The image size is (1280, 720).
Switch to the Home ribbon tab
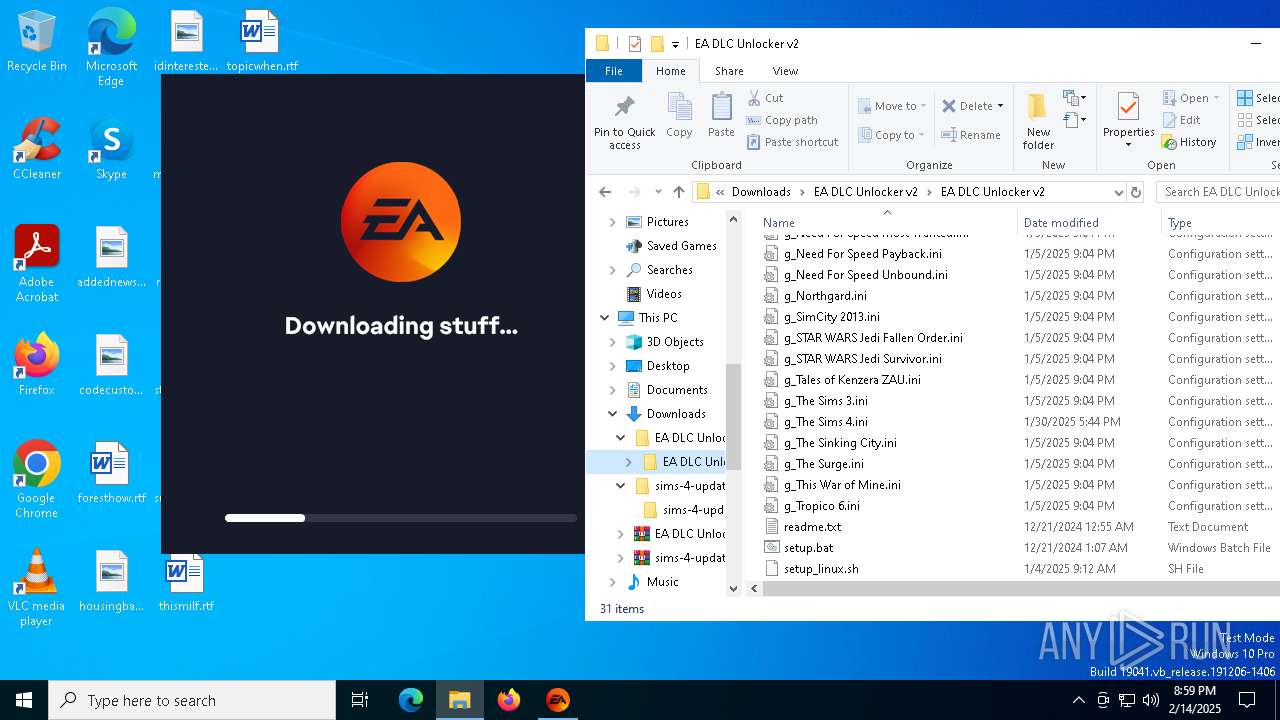(670, 71)
